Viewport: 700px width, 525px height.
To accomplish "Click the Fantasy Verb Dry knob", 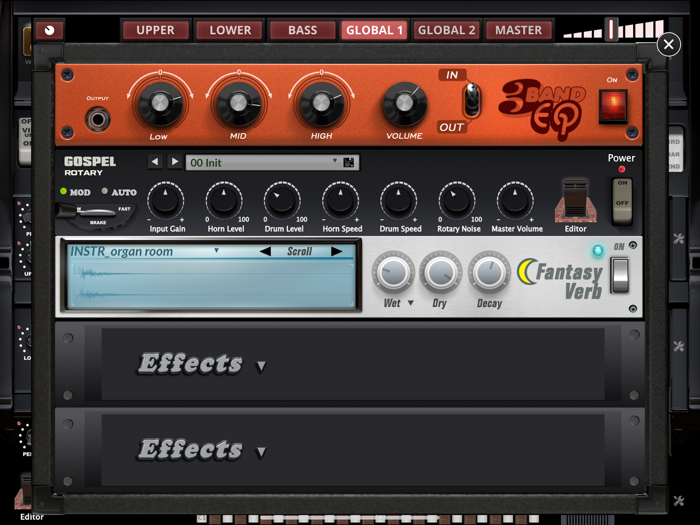I will [x=441, y=273].
